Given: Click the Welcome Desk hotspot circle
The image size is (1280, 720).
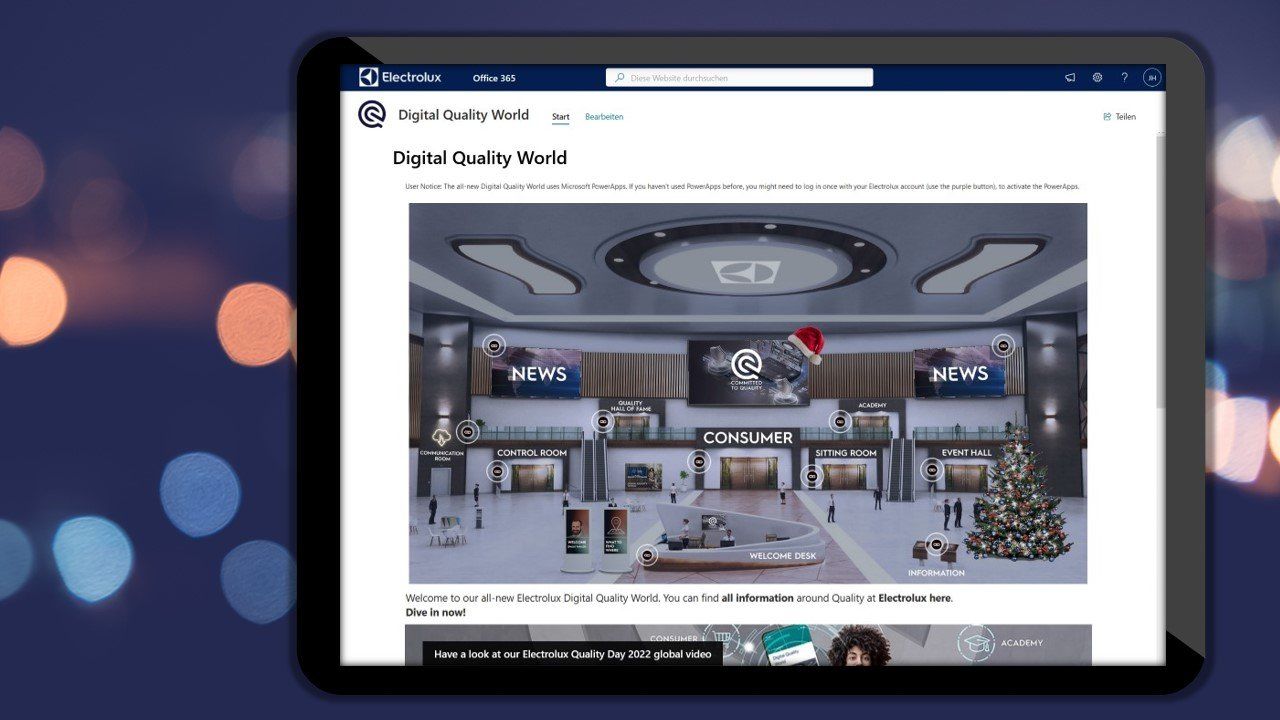Looking at the screenshot, I should pyautogui.click(x=647, y=555).
